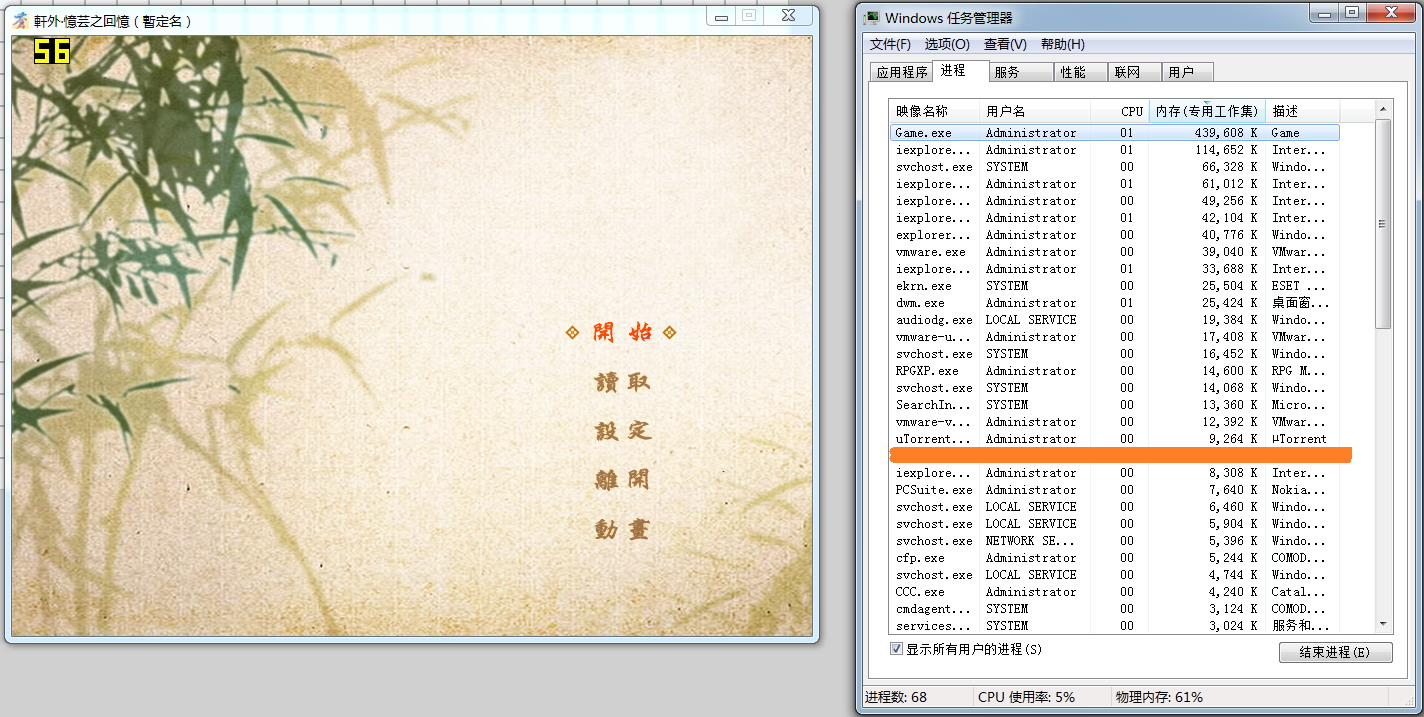Select svchost.exe NETWORK SE... row

(x=1114, y=541)
